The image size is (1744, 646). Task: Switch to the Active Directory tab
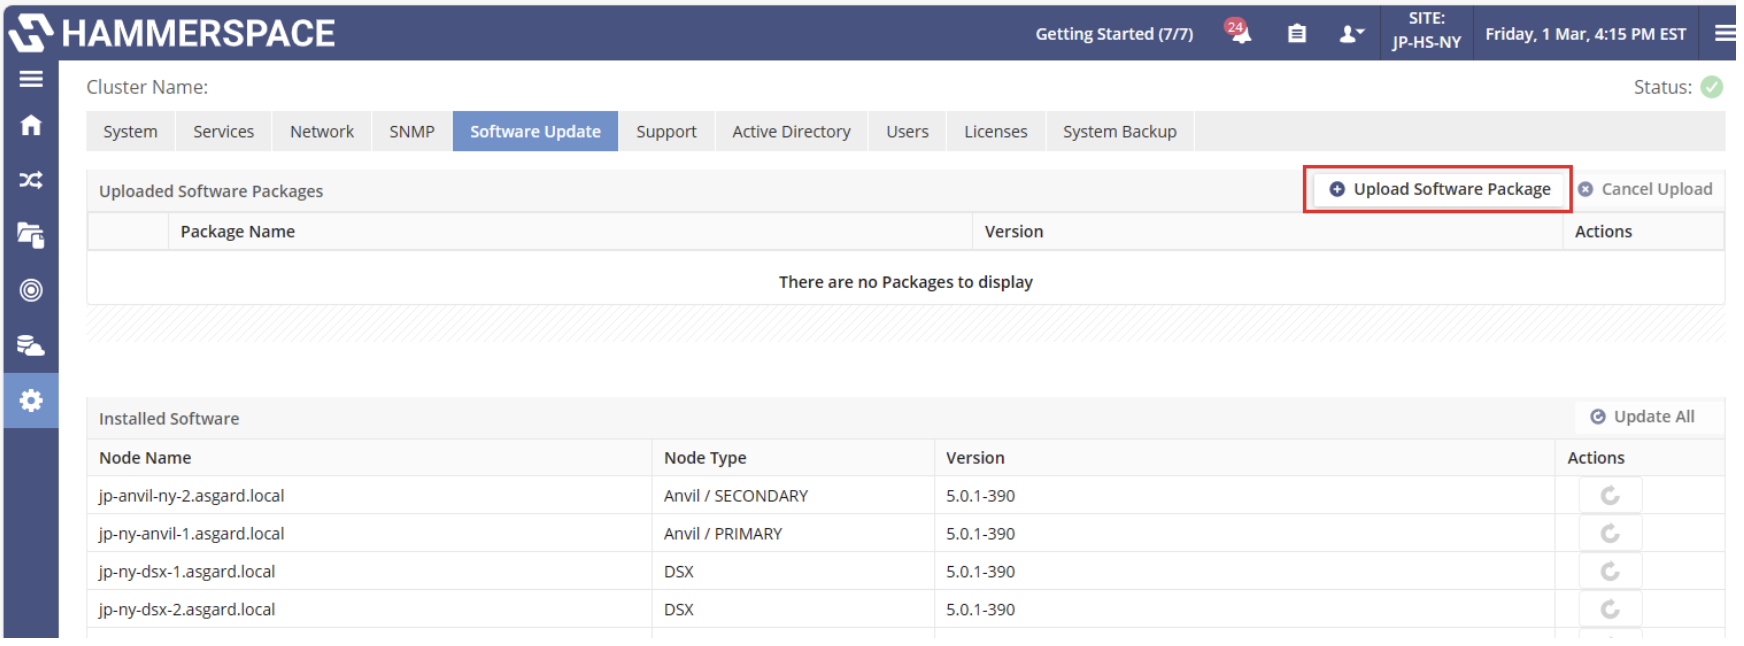pyautogui.click(x=791, y=131)
